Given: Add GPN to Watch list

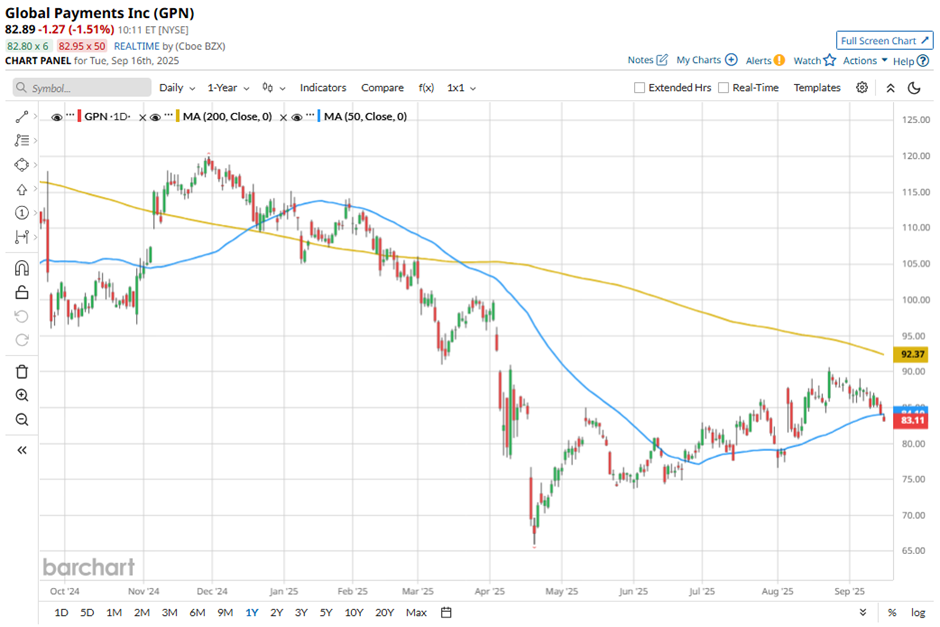Looking at the screenshot, I should [814, 60].
